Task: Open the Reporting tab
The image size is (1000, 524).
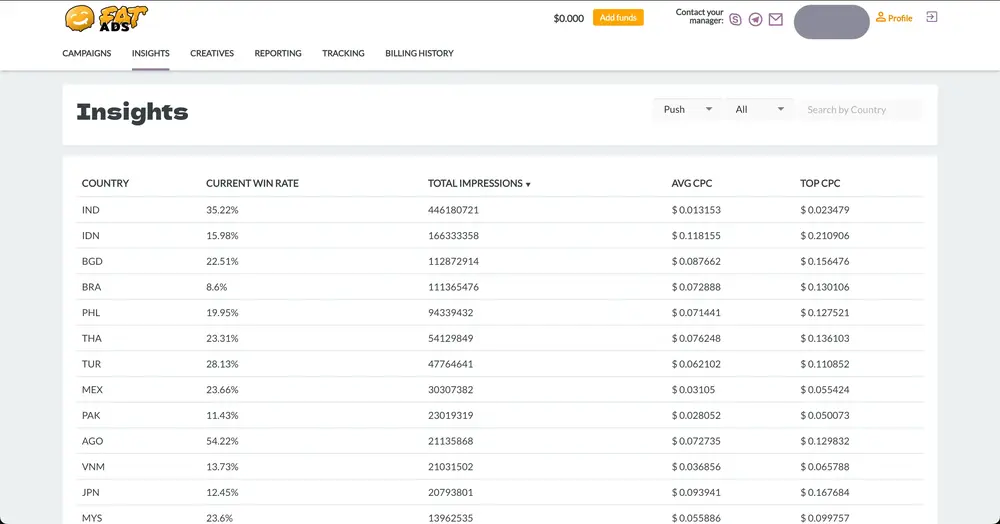Action: 278,54
